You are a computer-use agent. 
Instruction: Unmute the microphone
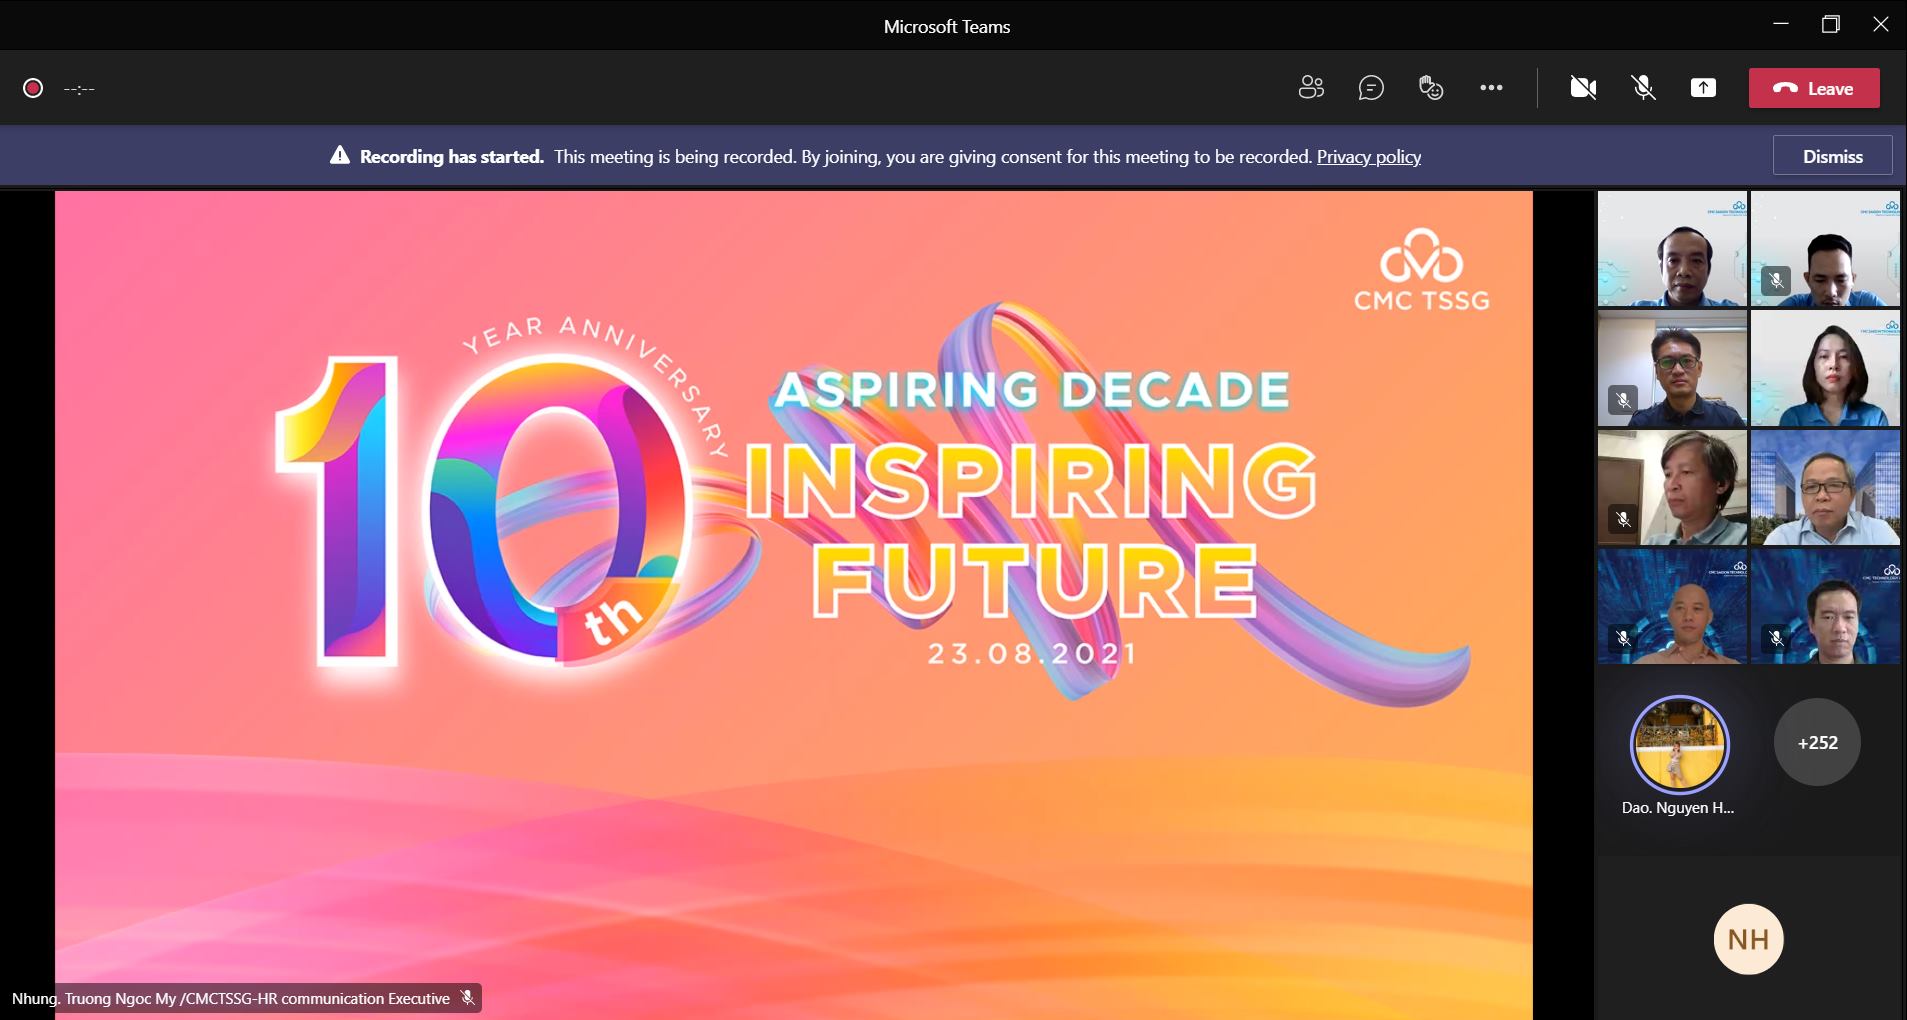click(1643, 88)
